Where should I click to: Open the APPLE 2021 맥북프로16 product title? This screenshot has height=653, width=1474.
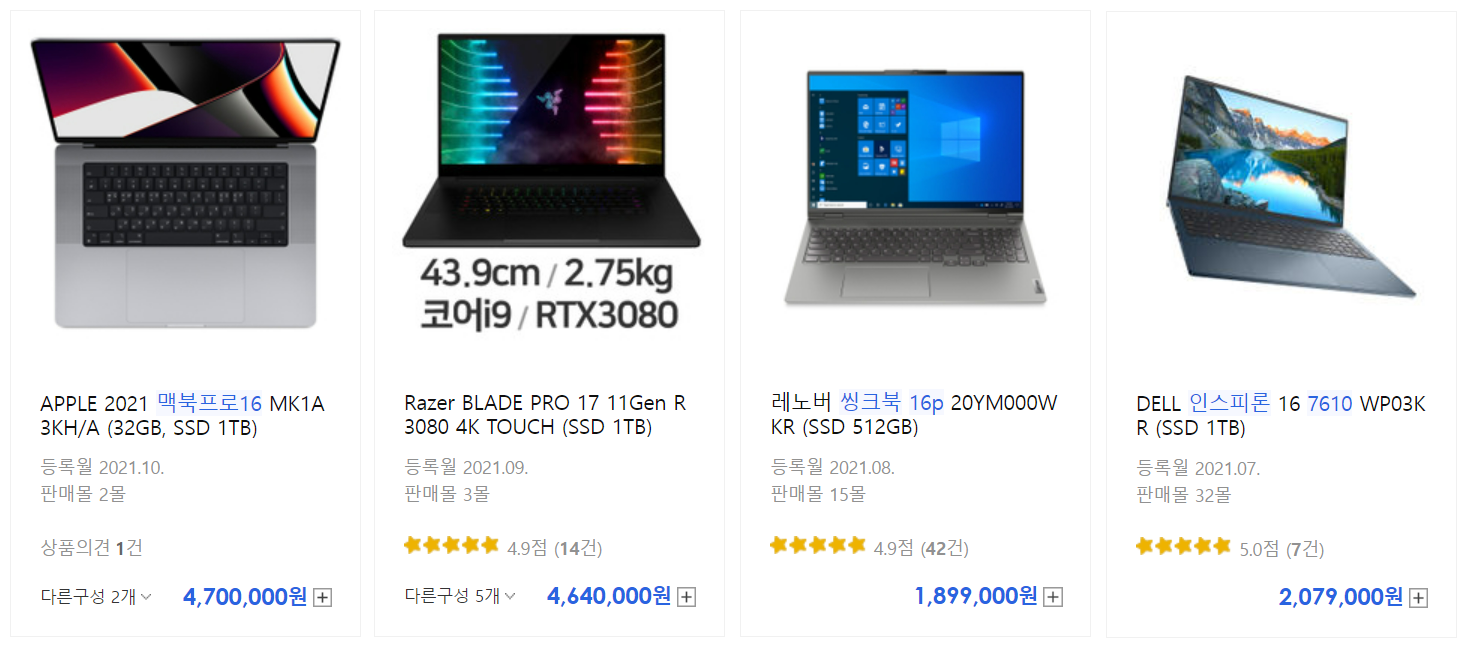click(x=183, y=416)
